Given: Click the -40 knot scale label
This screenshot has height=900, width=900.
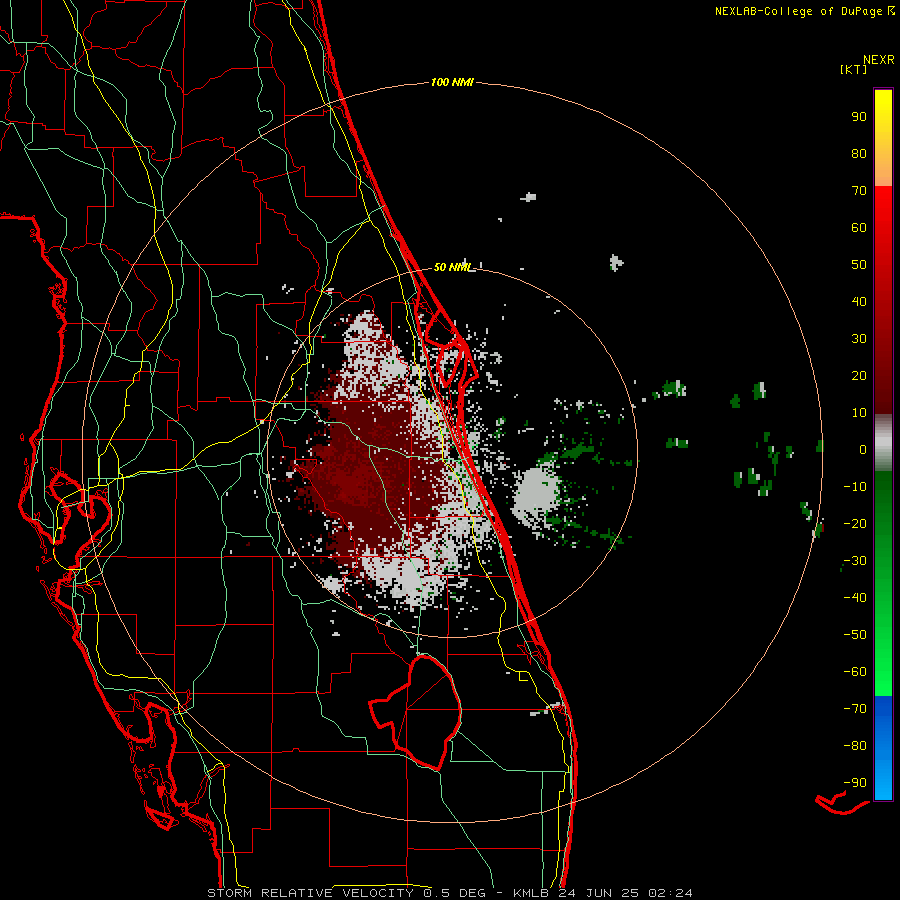Looking at the screenshot, I should (855, 598).
